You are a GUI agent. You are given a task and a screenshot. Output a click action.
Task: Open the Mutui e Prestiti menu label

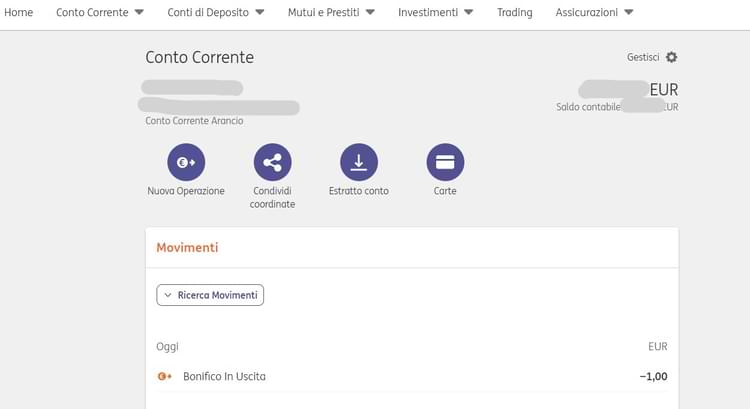[324, 12]
